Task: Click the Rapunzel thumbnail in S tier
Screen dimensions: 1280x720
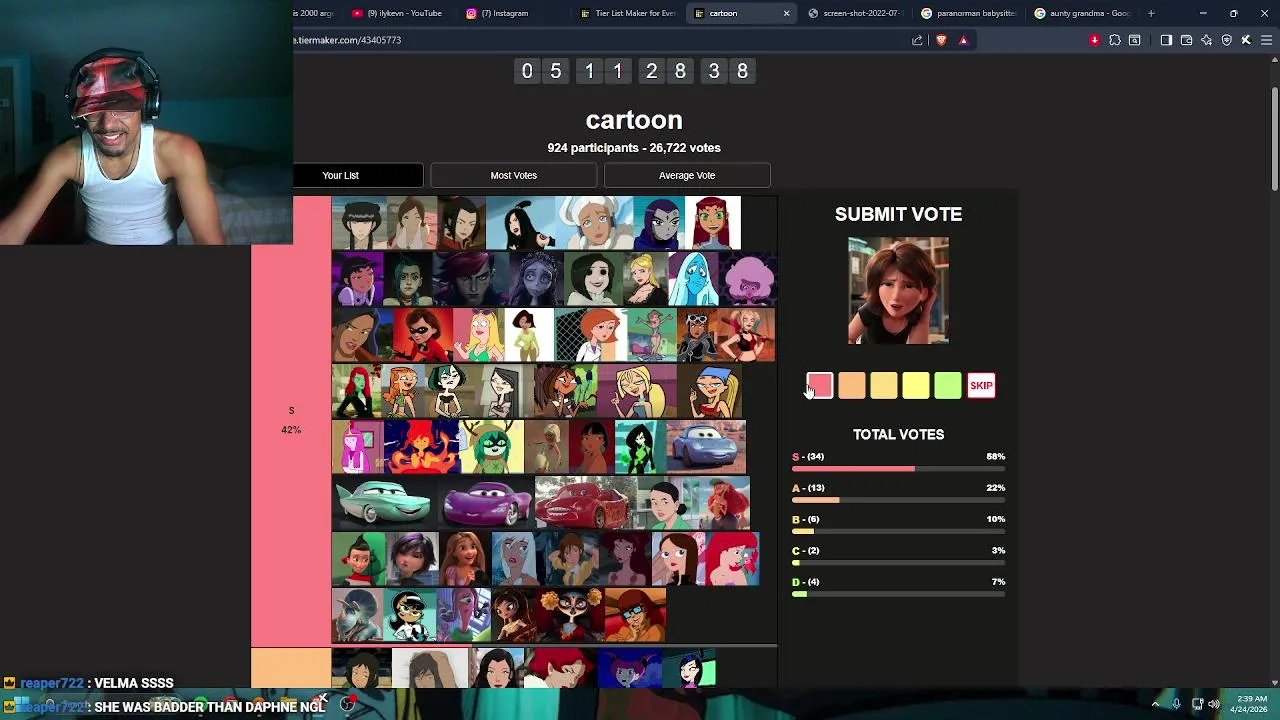Action: coord(464,559)
